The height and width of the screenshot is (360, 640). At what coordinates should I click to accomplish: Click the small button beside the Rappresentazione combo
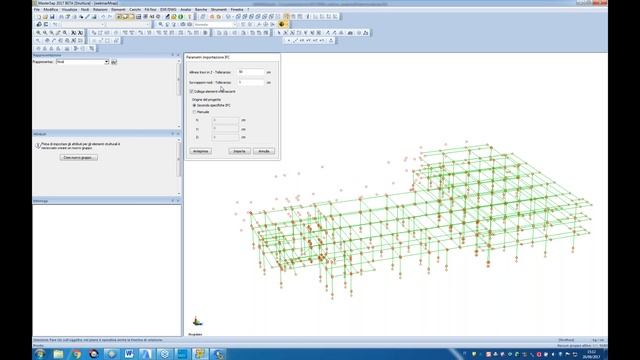[x=114, y=62]
